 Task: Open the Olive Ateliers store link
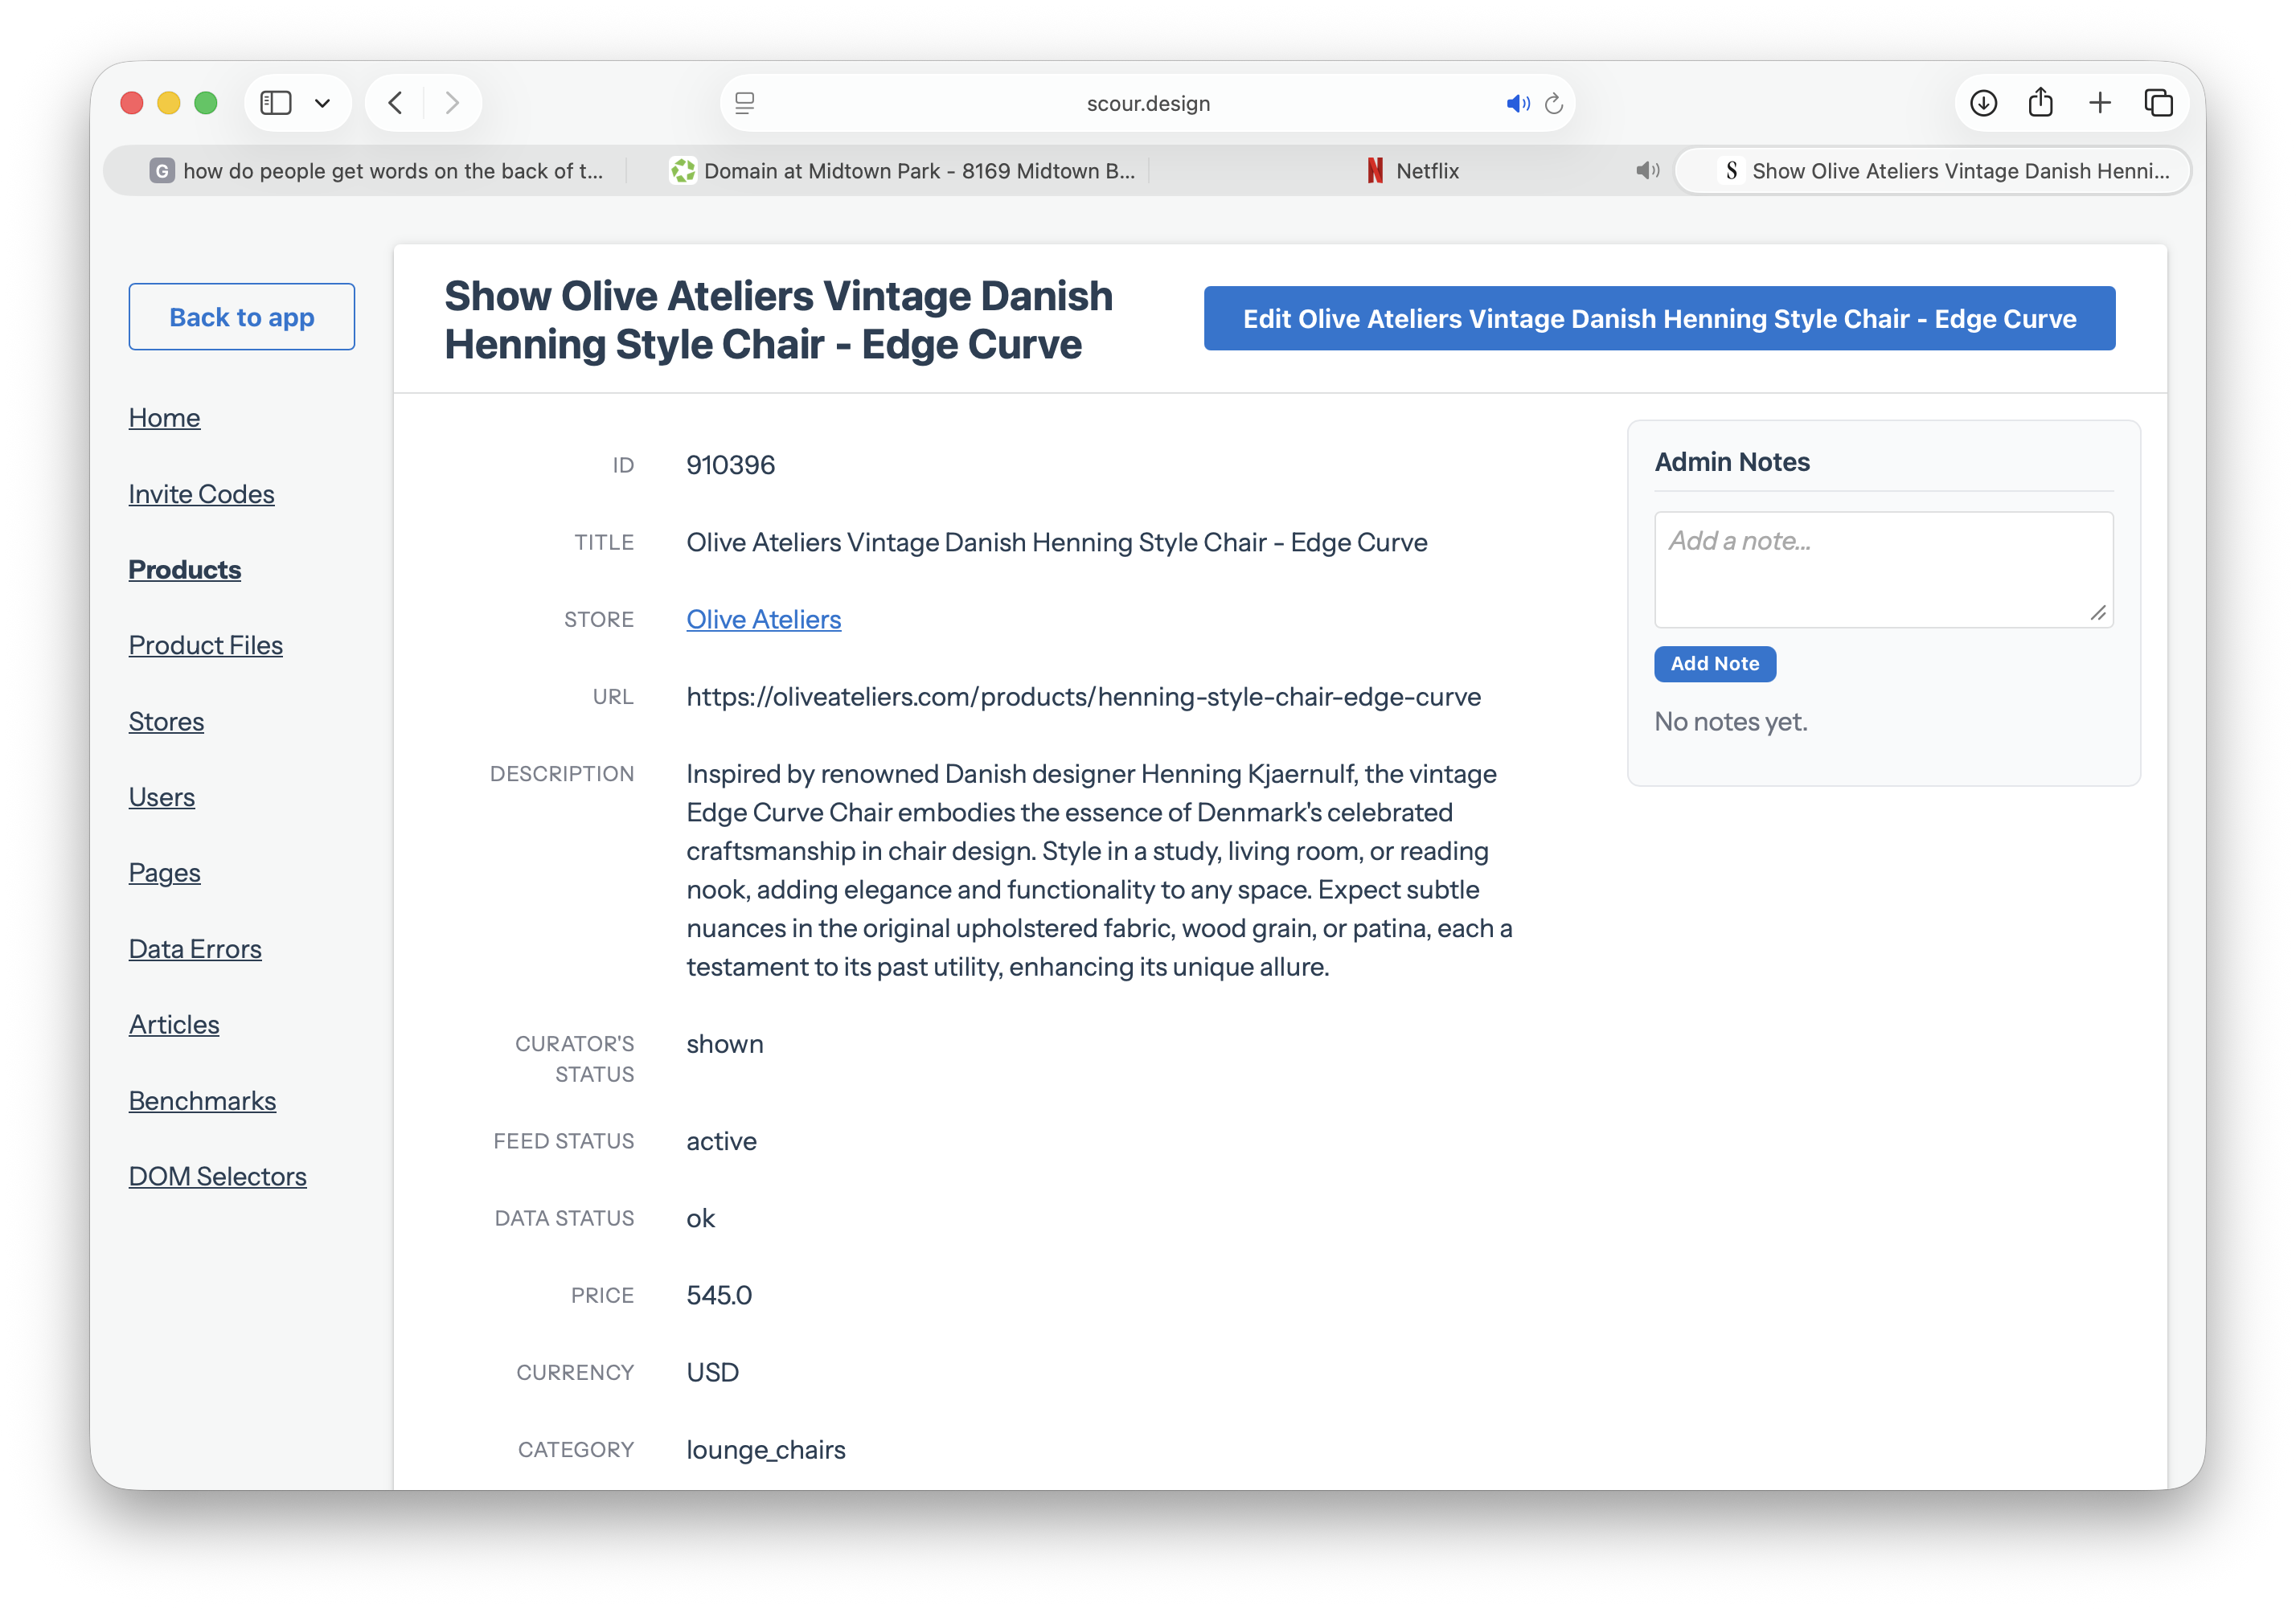coord(764,619)
